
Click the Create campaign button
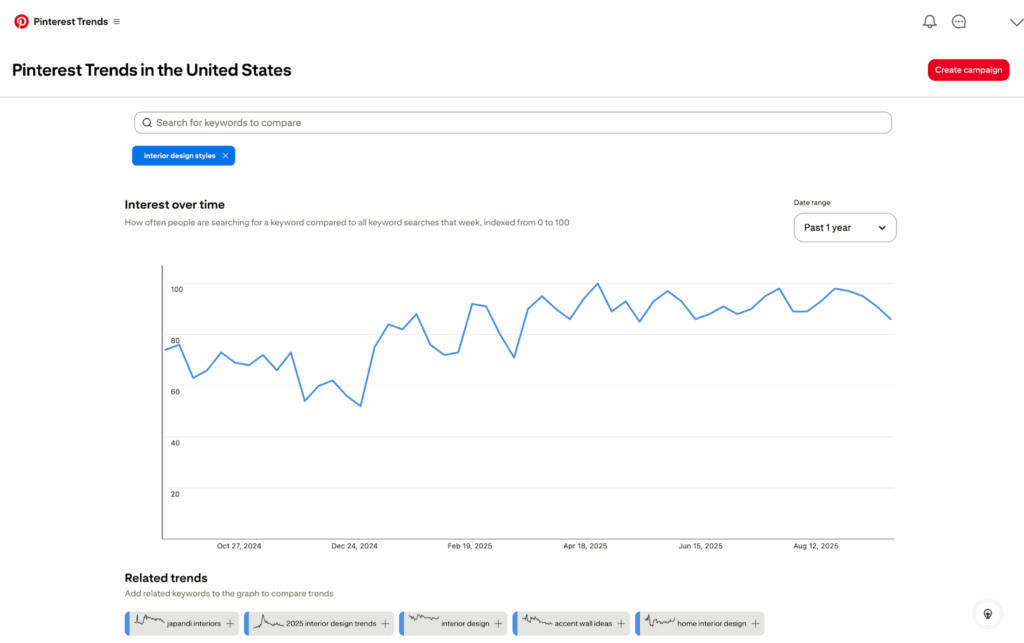pyautogui.click(x=968, y=70)
